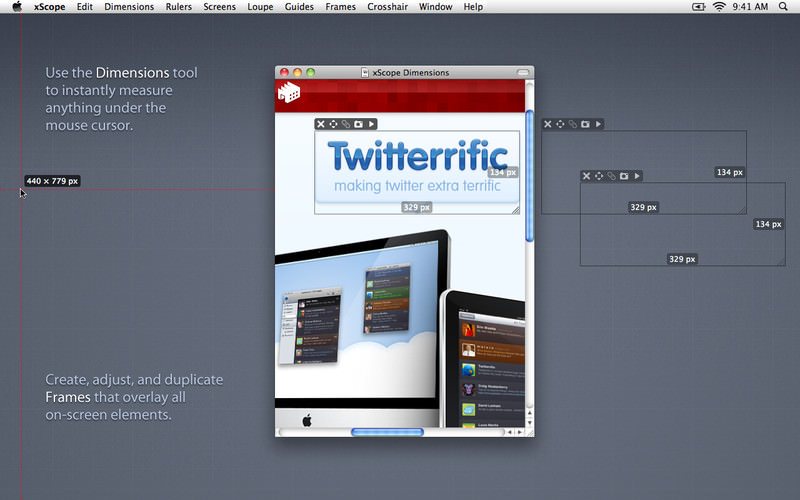Click the scroll up arrow in xScope Dimensions
800x500 pixels.
click(529, 413)
